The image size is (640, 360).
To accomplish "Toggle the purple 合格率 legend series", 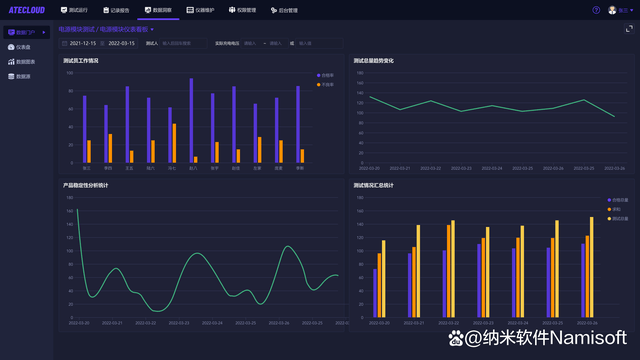I will click(325, 76).
